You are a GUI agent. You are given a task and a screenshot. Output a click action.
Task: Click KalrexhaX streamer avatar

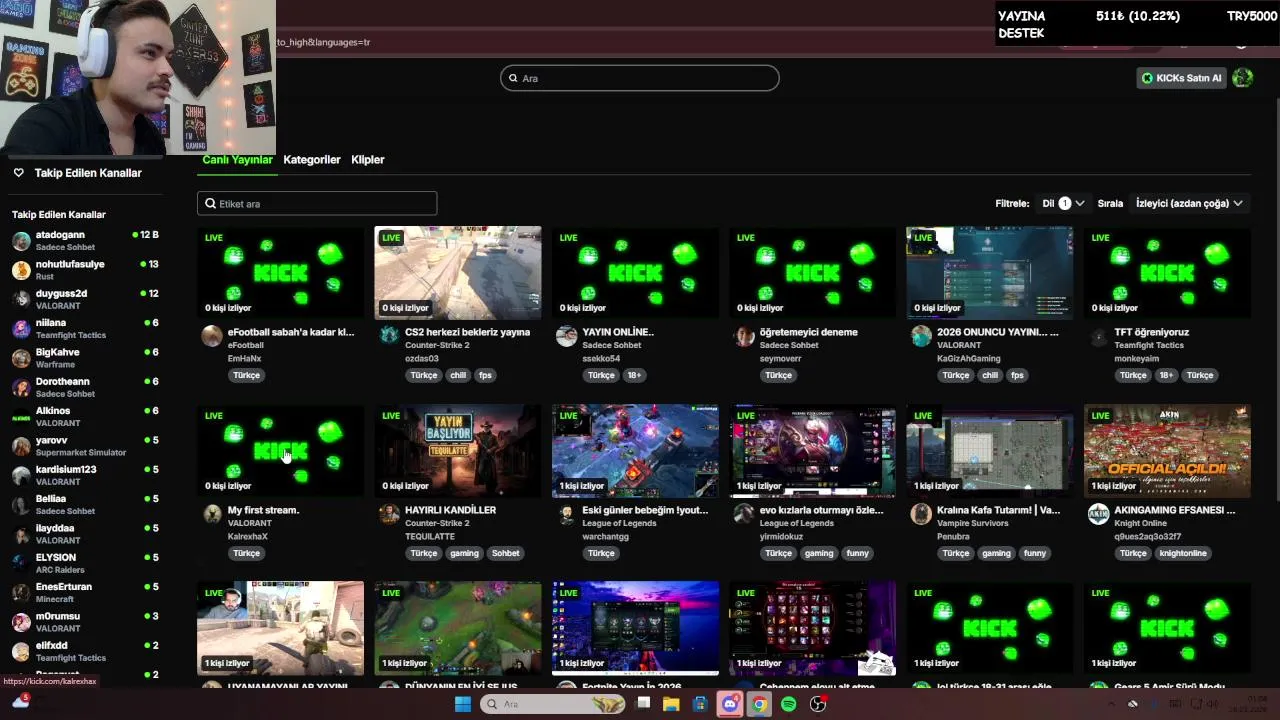[212, 514]
